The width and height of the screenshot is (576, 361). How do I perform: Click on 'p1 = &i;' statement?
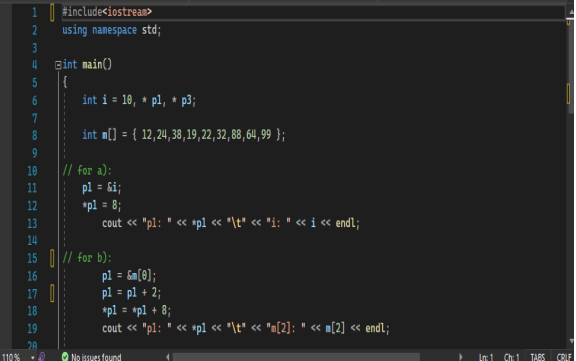coord(102,188)
